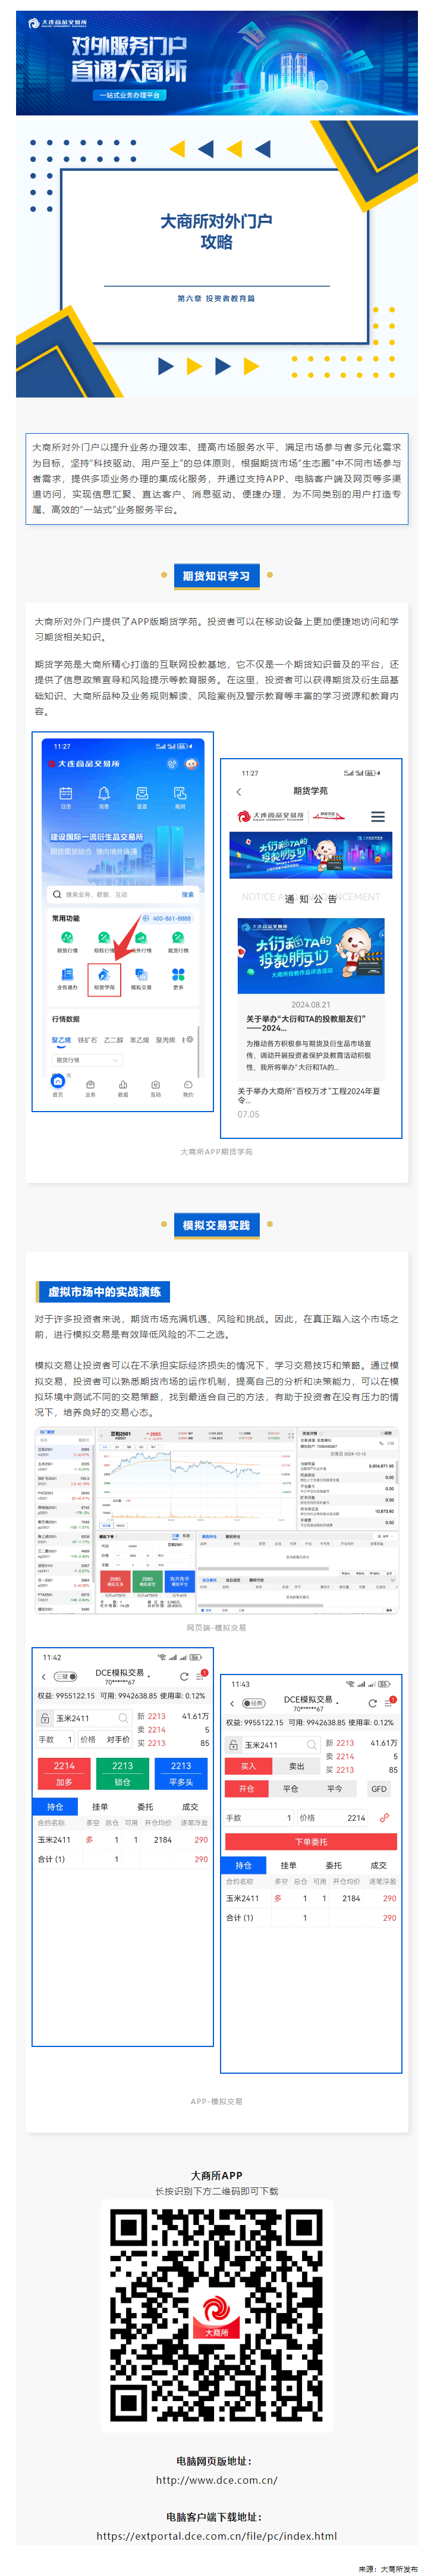Image resolution: width=434 pixels, height=2576 pixels.
Task: Click the red link icon beside price 2214
Action: coord(384,1818)
